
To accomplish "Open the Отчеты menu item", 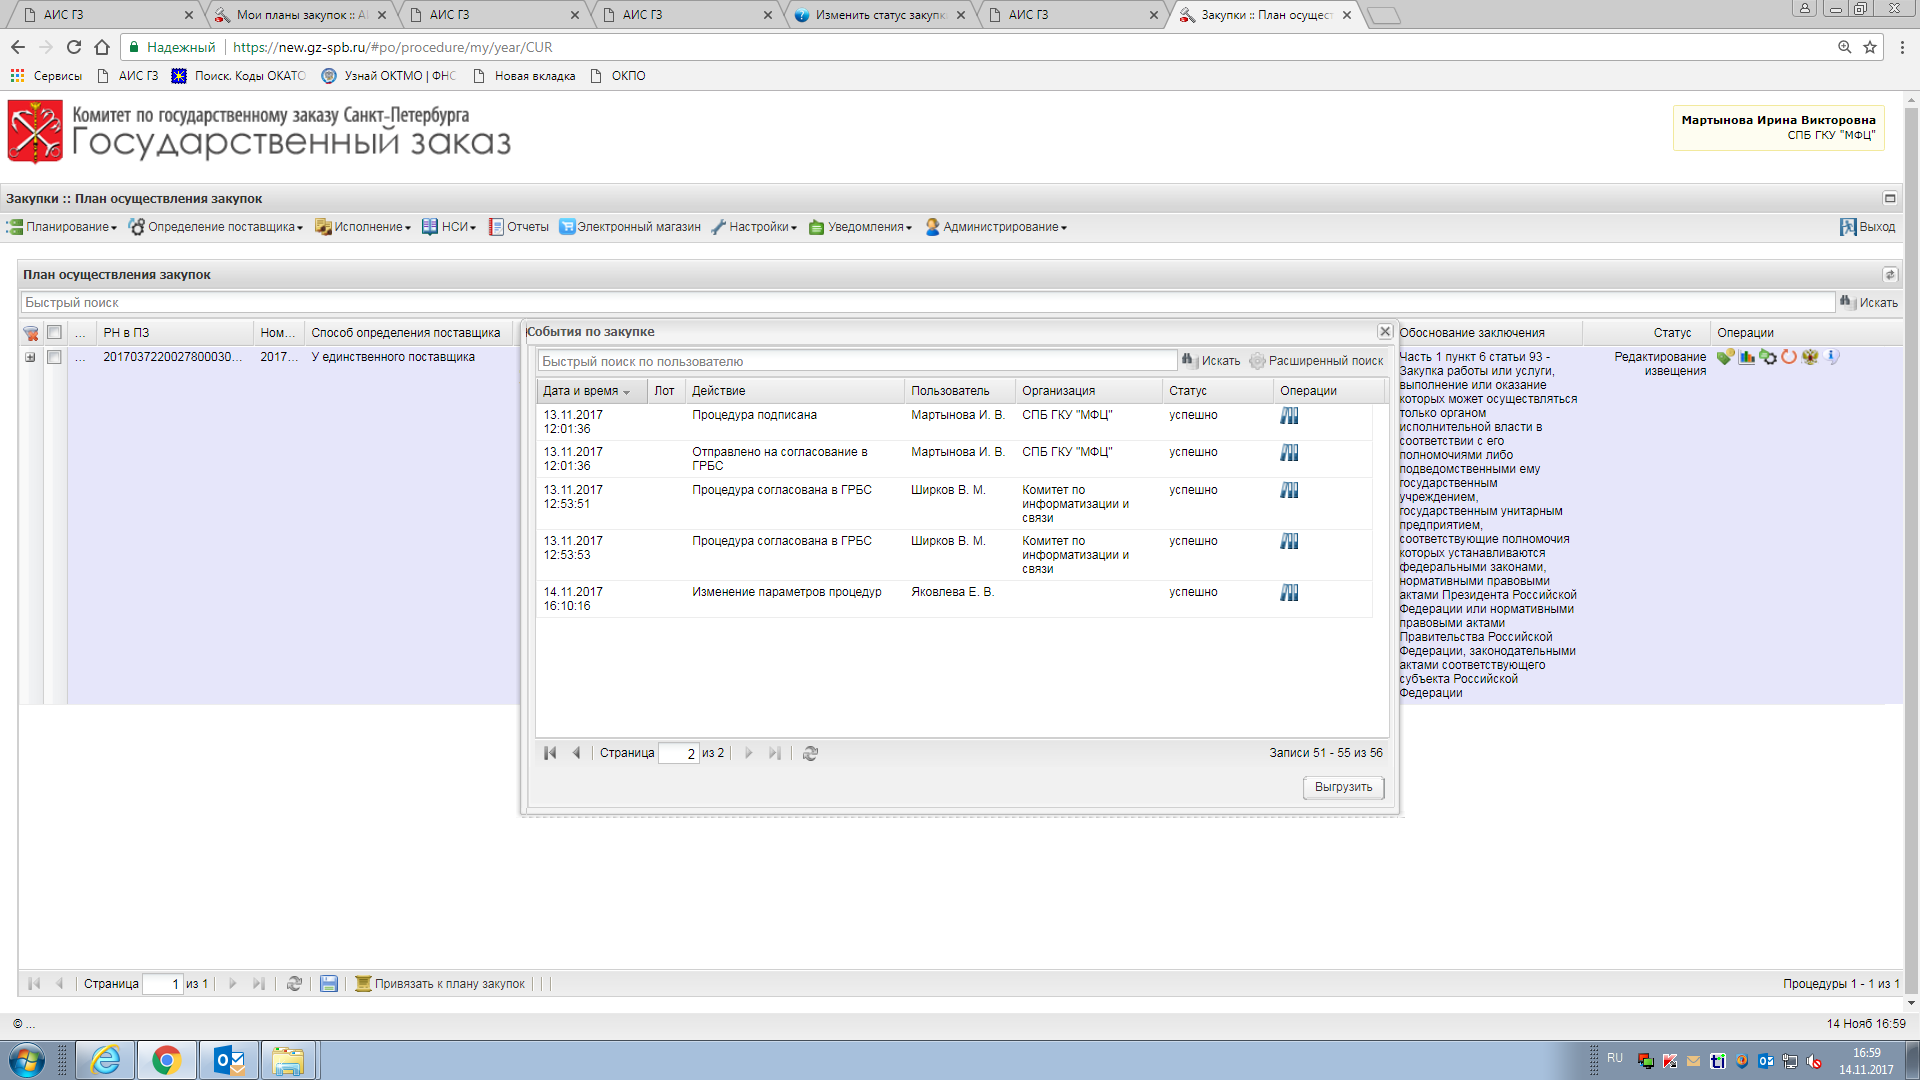I will coord(519,227).
